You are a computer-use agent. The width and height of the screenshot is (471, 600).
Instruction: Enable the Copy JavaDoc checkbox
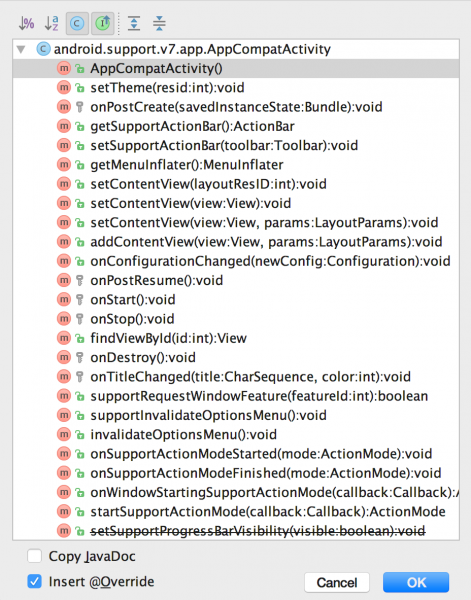(34, 556)
